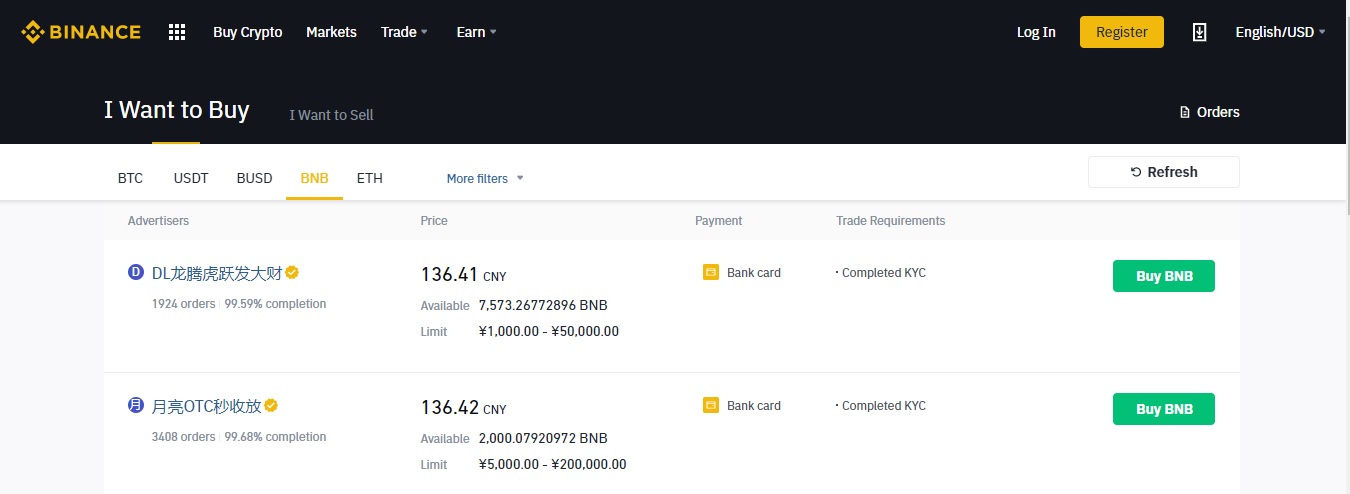Click the DL龙腾虎跃发大财 avatar icon

136,272
